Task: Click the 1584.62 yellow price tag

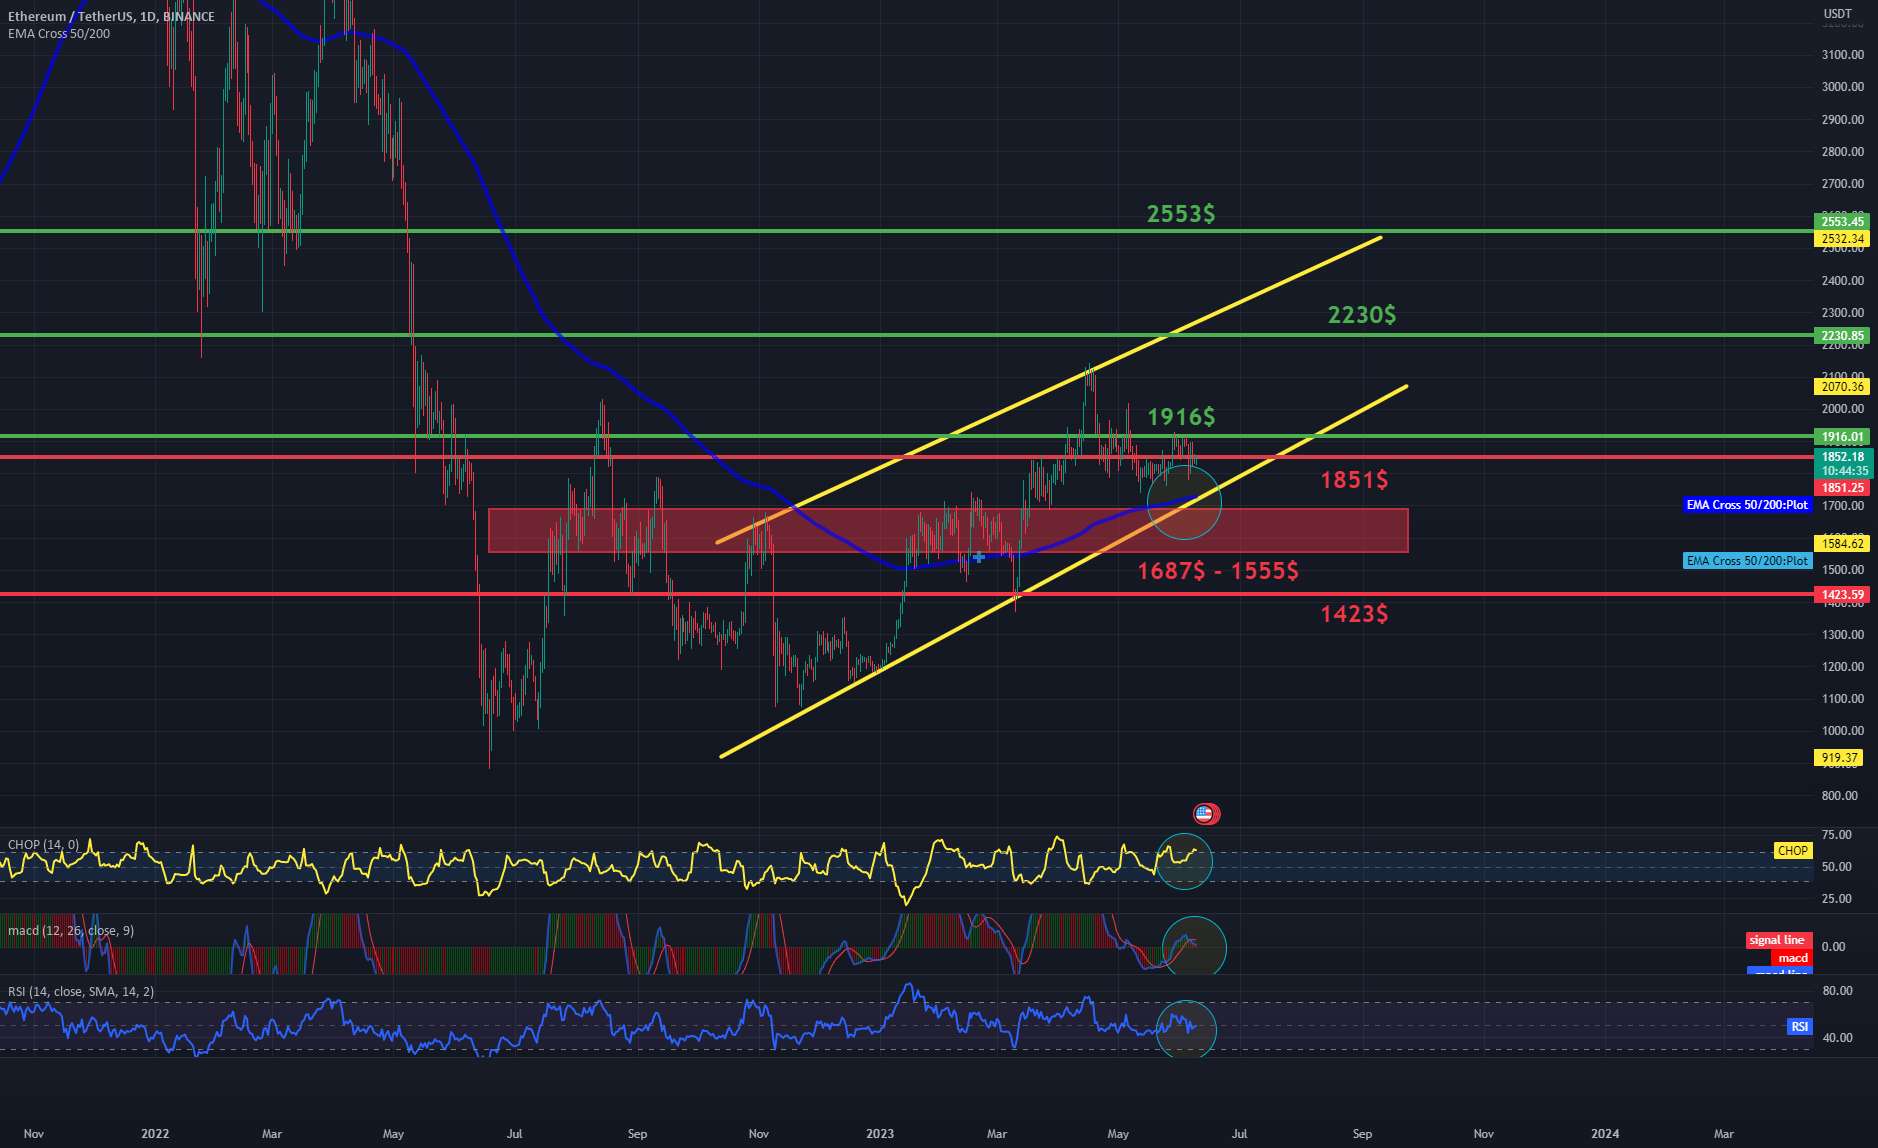Action: [x=1840, y=544]
